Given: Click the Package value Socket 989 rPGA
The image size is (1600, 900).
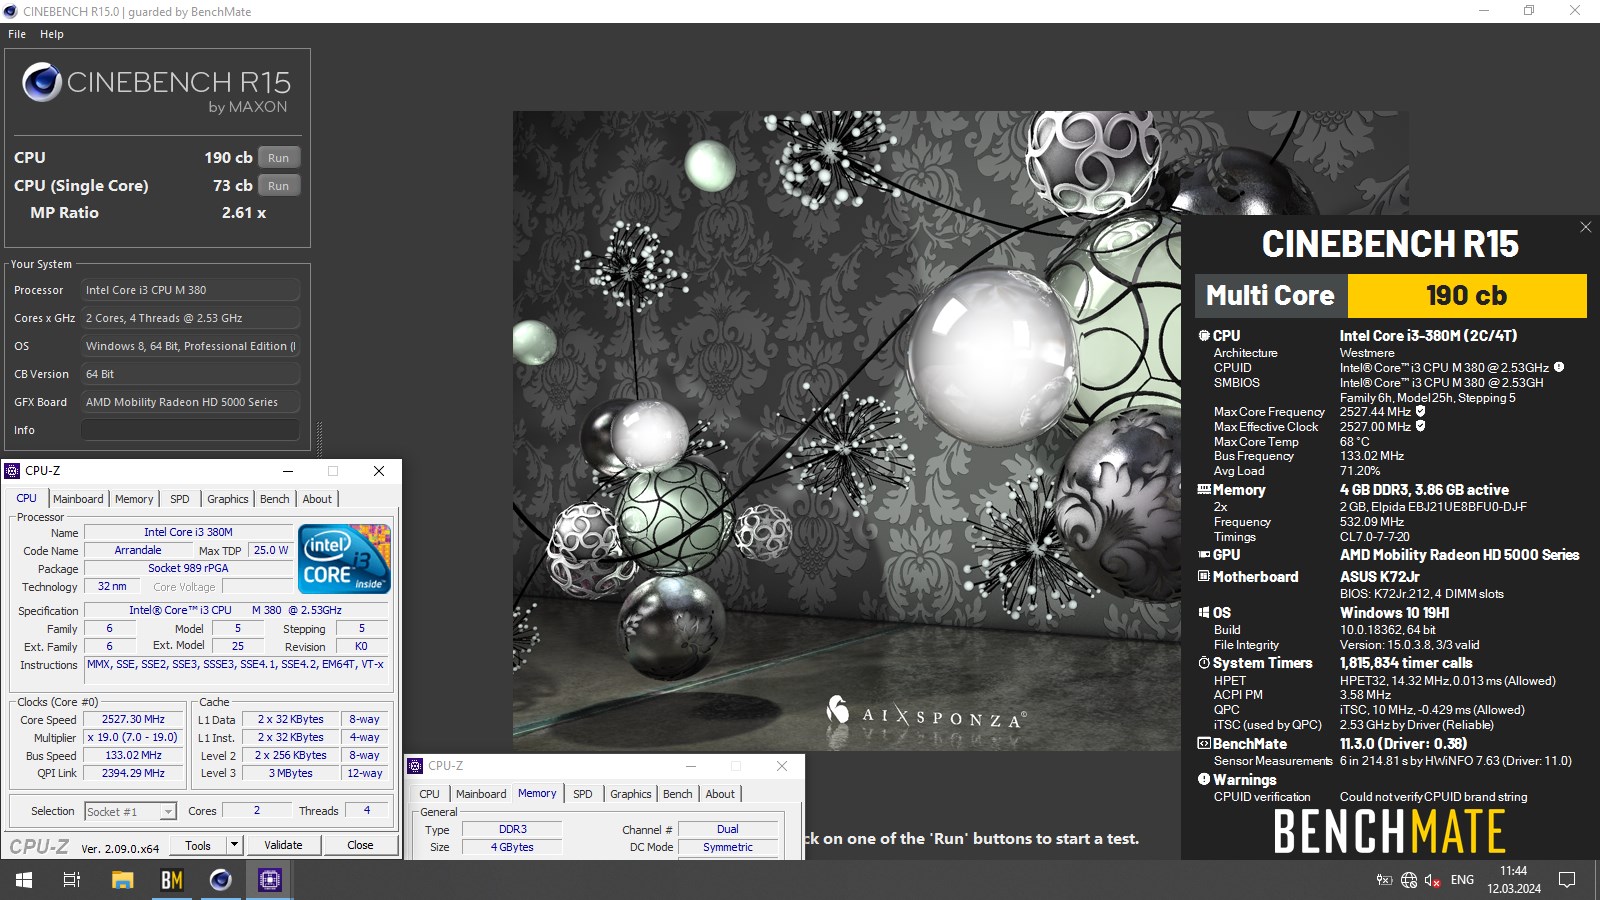Looking at the screenshot, I should coord(188,568).
